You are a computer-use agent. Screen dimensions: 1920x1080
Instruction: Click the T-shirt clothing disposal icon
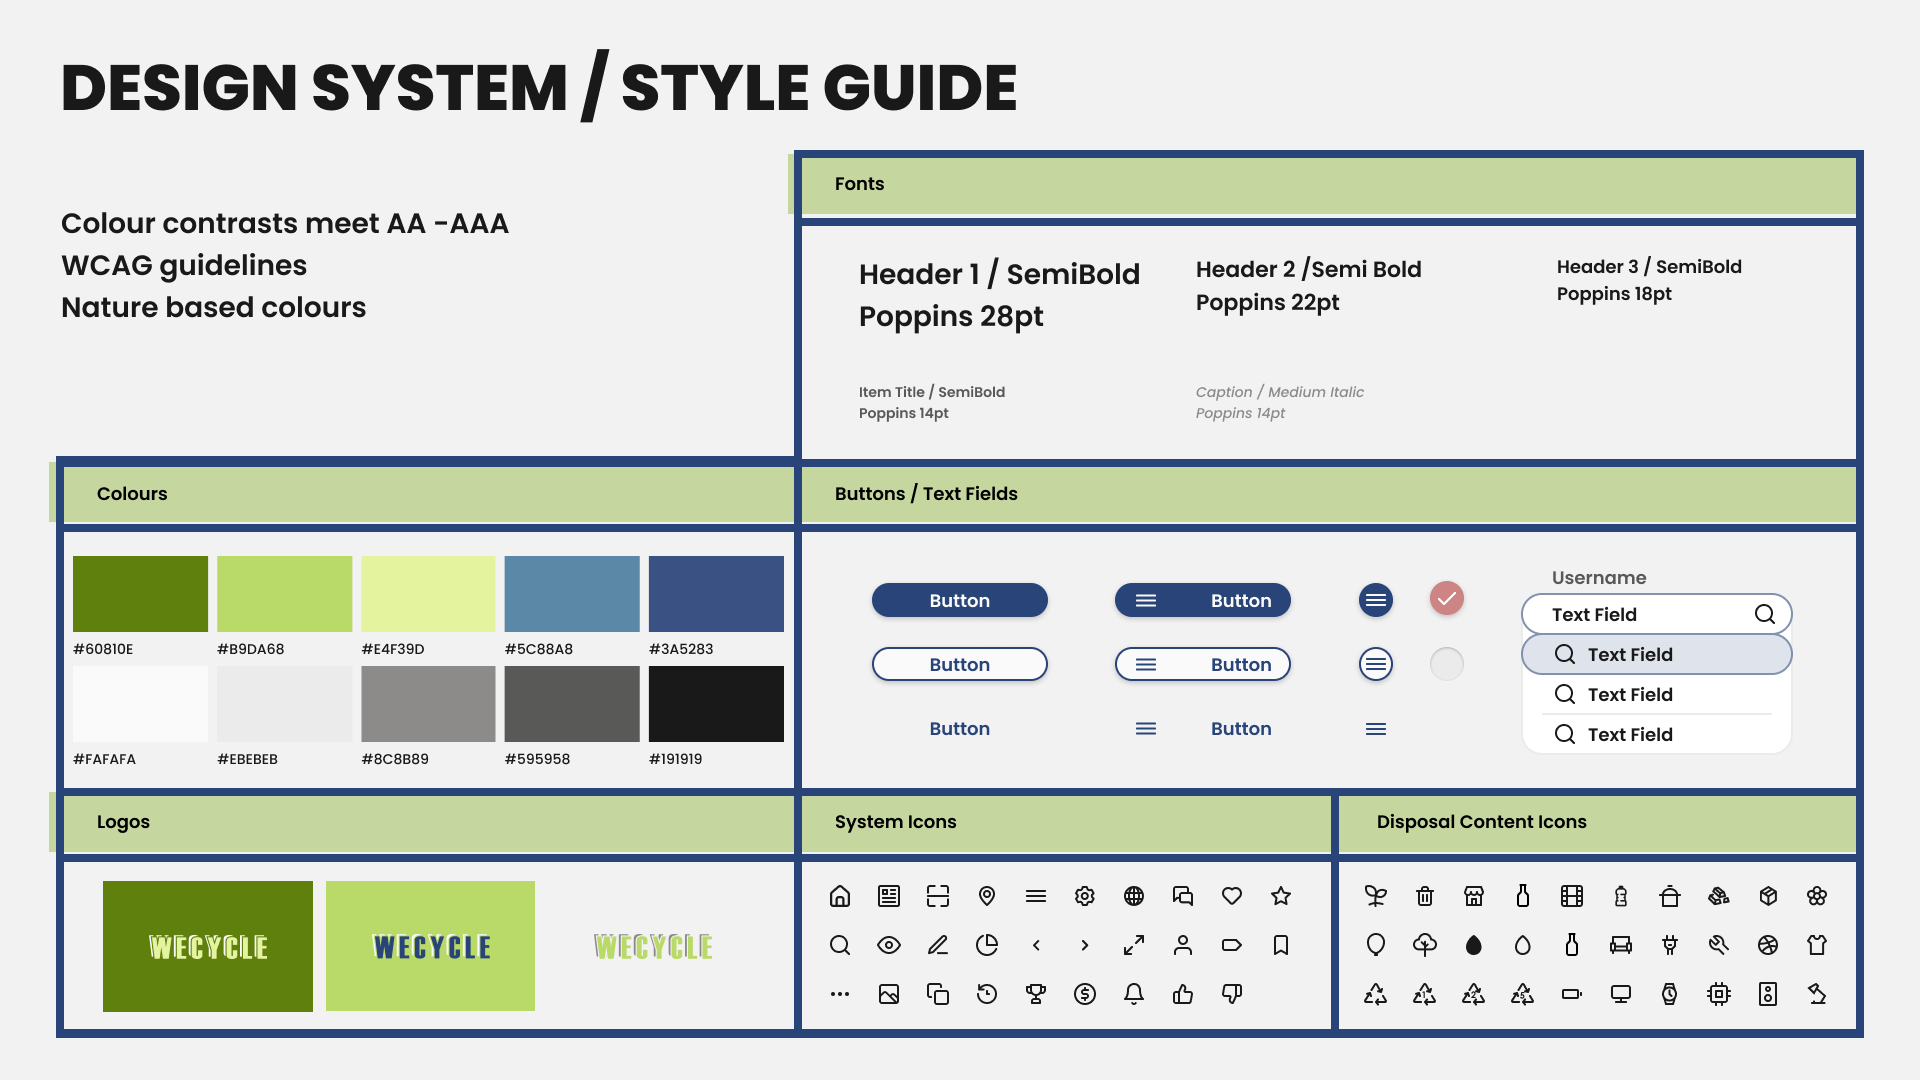tap(1817, 945)
